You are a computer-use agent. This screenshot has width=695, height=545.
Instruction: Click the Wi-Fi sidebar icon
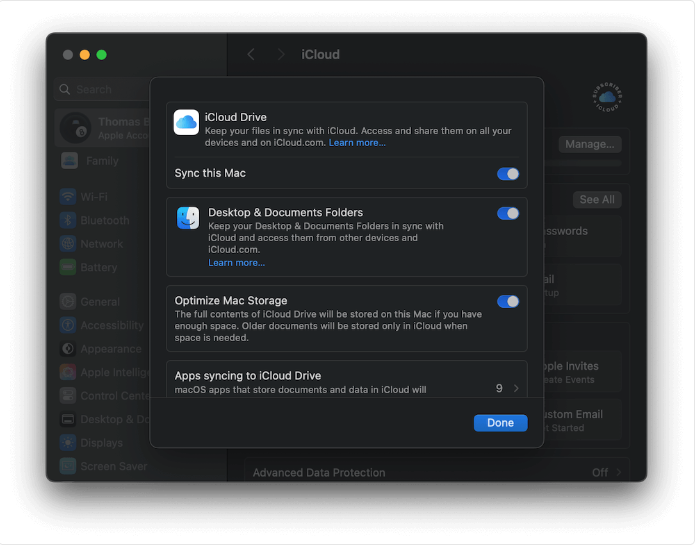click(68, 196)
